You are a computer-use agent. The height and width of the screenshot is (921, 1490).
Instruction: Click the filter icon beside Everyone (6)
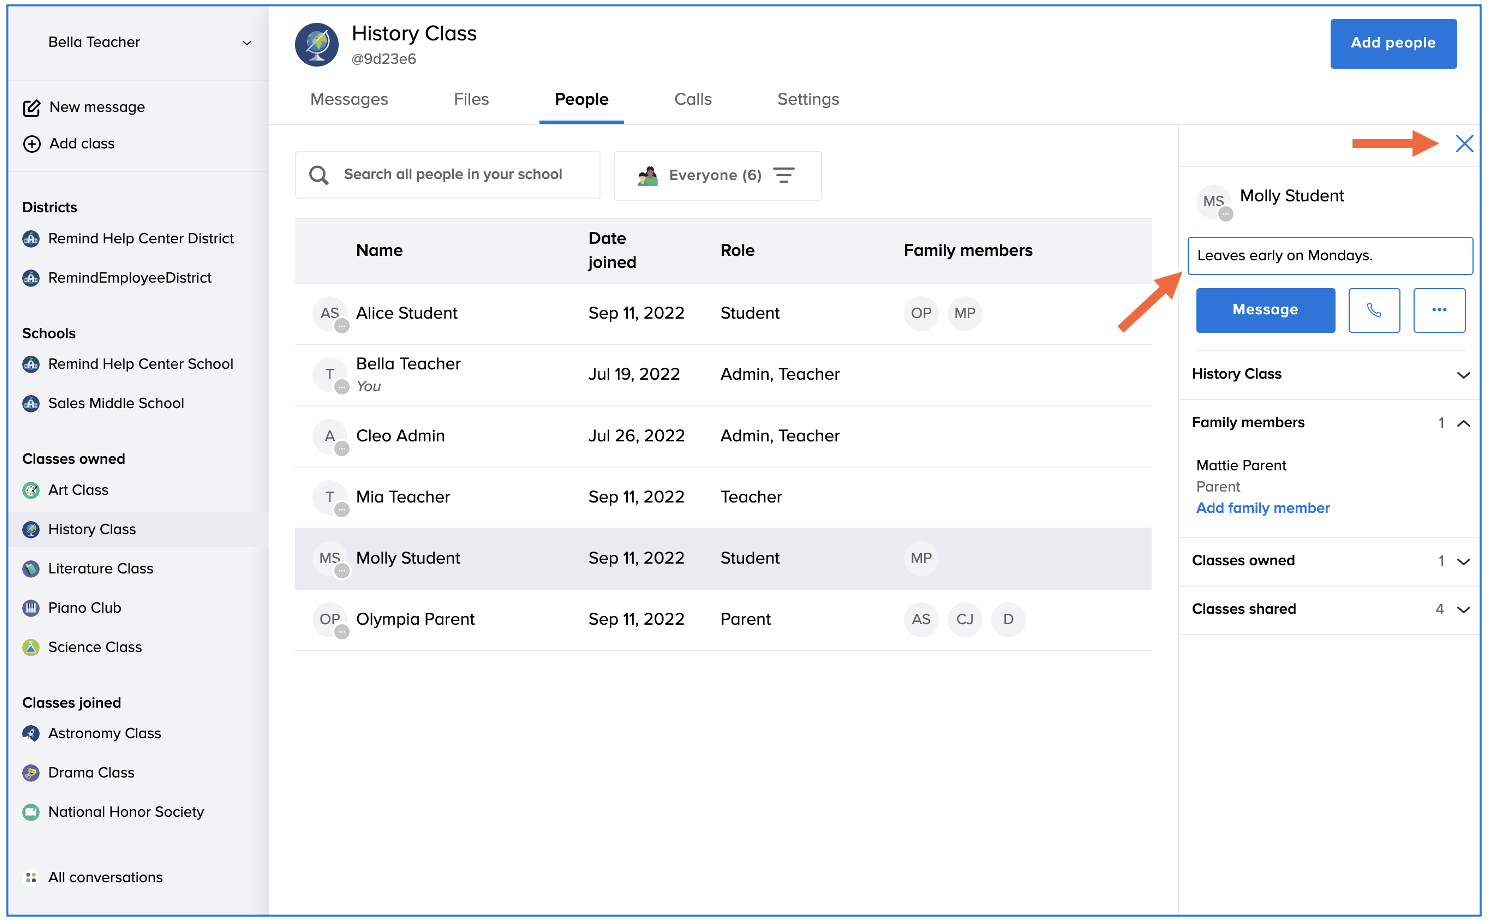click(784, 176)
